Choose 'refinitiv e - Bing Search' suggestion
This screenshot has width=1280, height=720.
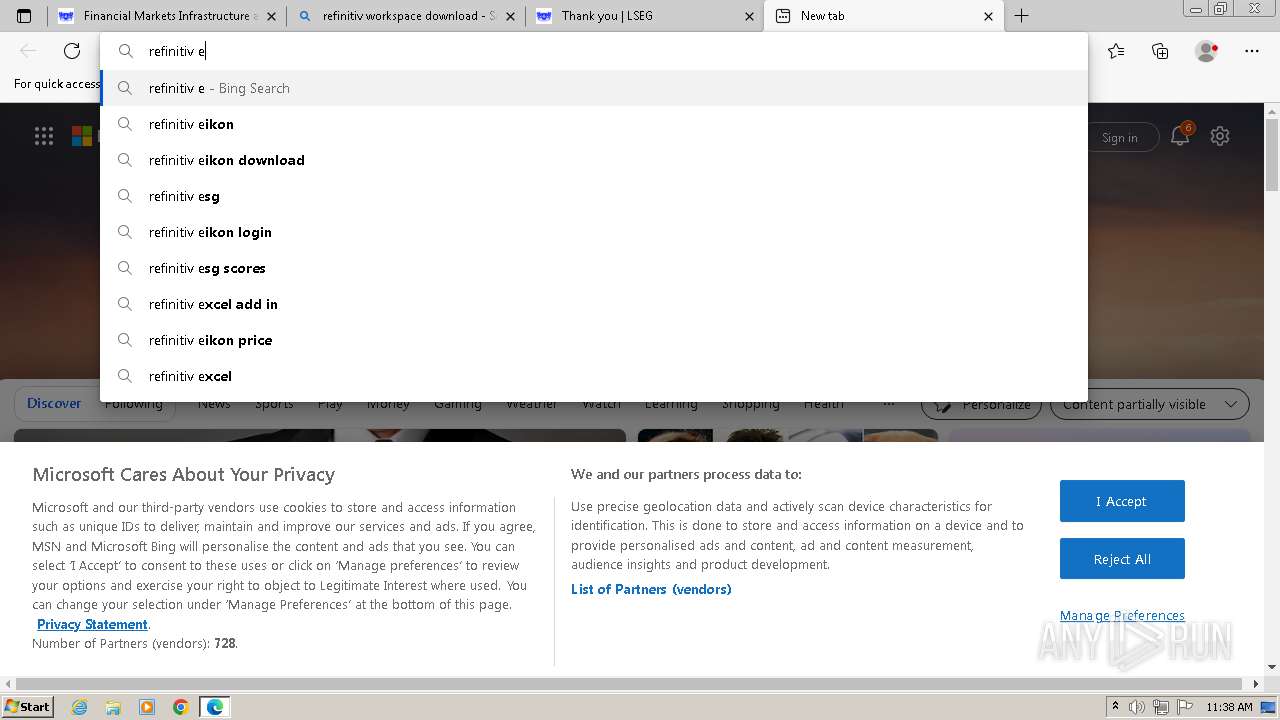594,88
